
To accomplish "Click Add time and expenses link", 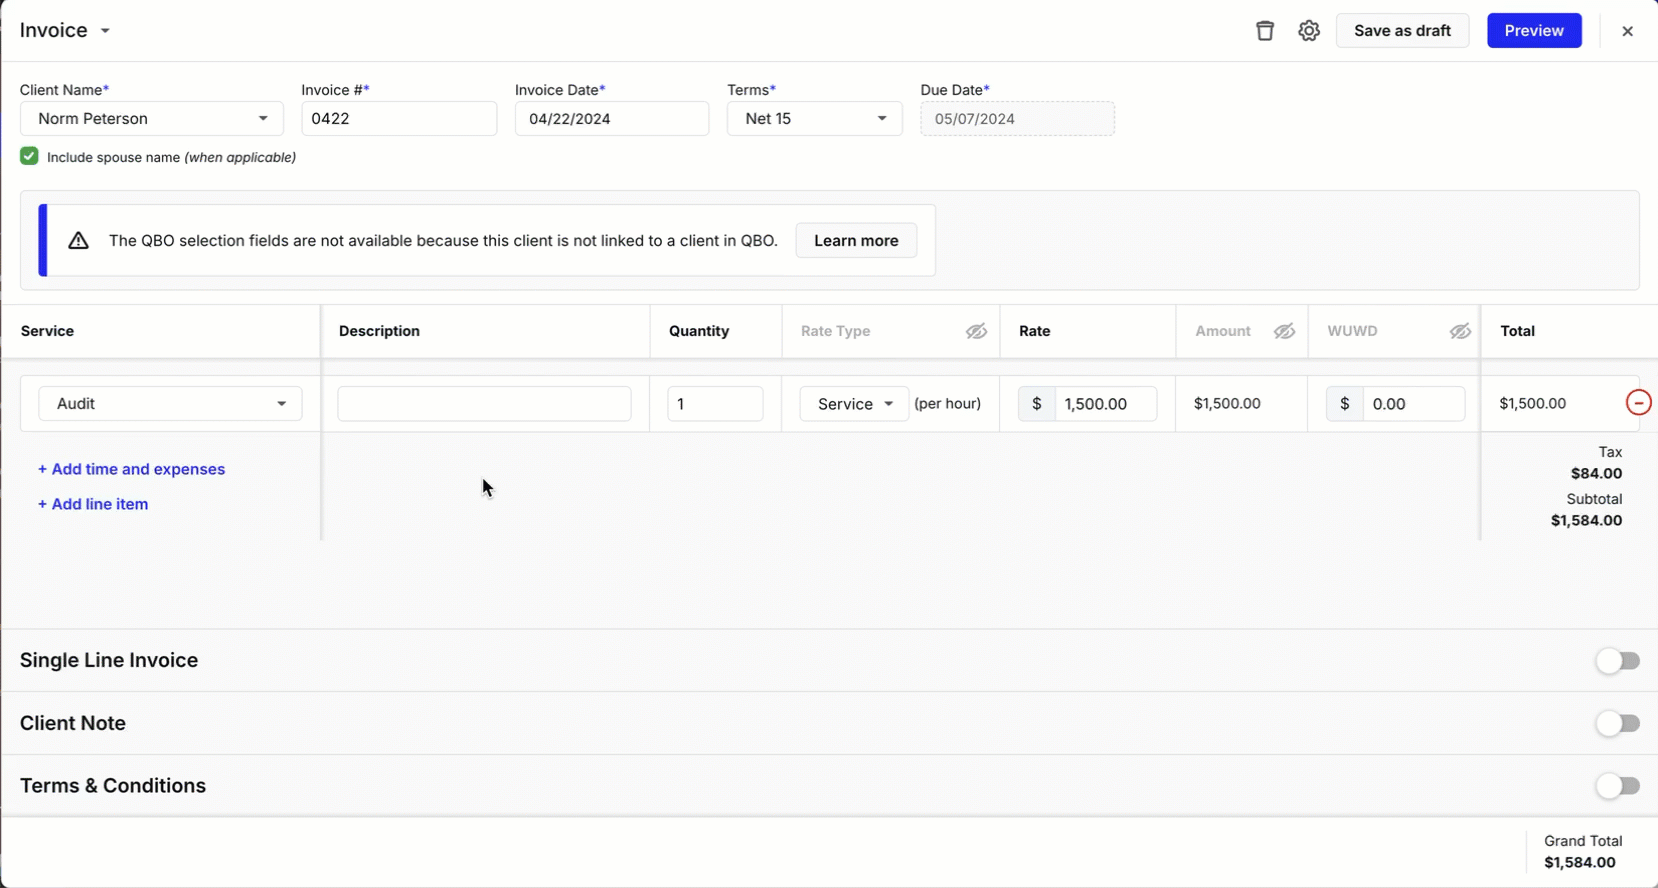I will (131, 469).
